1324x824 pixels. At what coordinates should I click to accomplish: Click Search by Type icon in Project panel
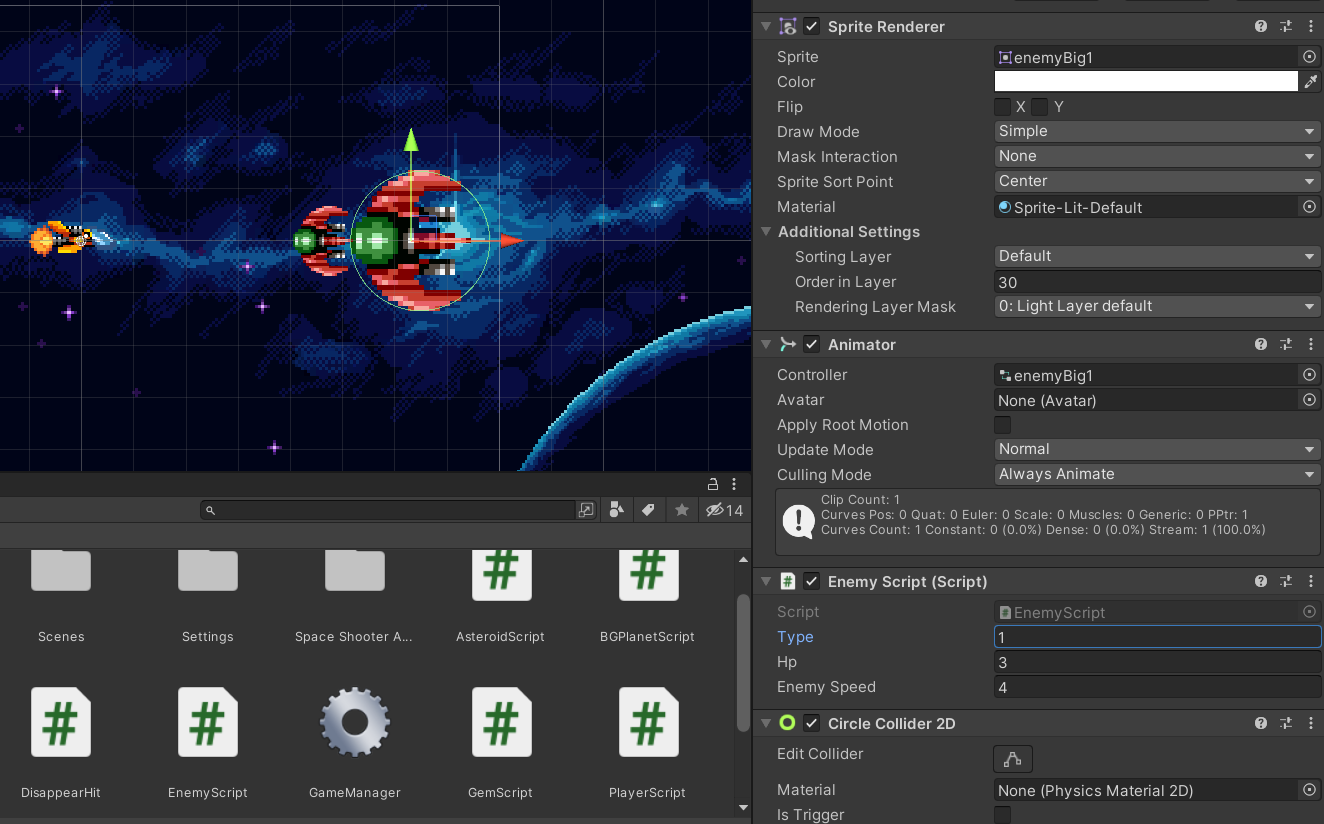pyautogui.click(x=617, y=510)
